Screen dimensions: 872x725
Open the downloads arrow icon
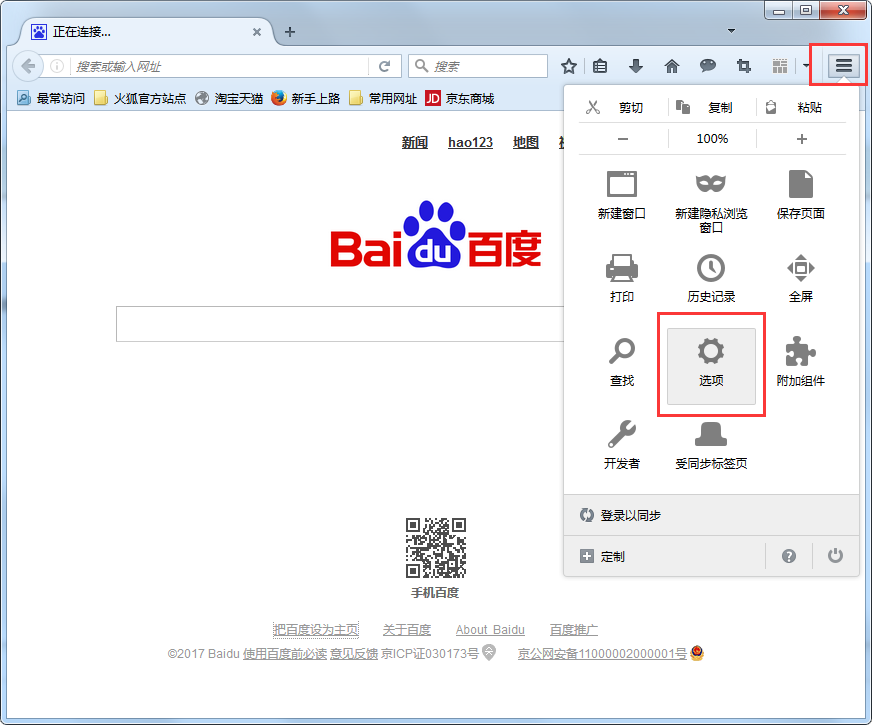pos(636,67)
